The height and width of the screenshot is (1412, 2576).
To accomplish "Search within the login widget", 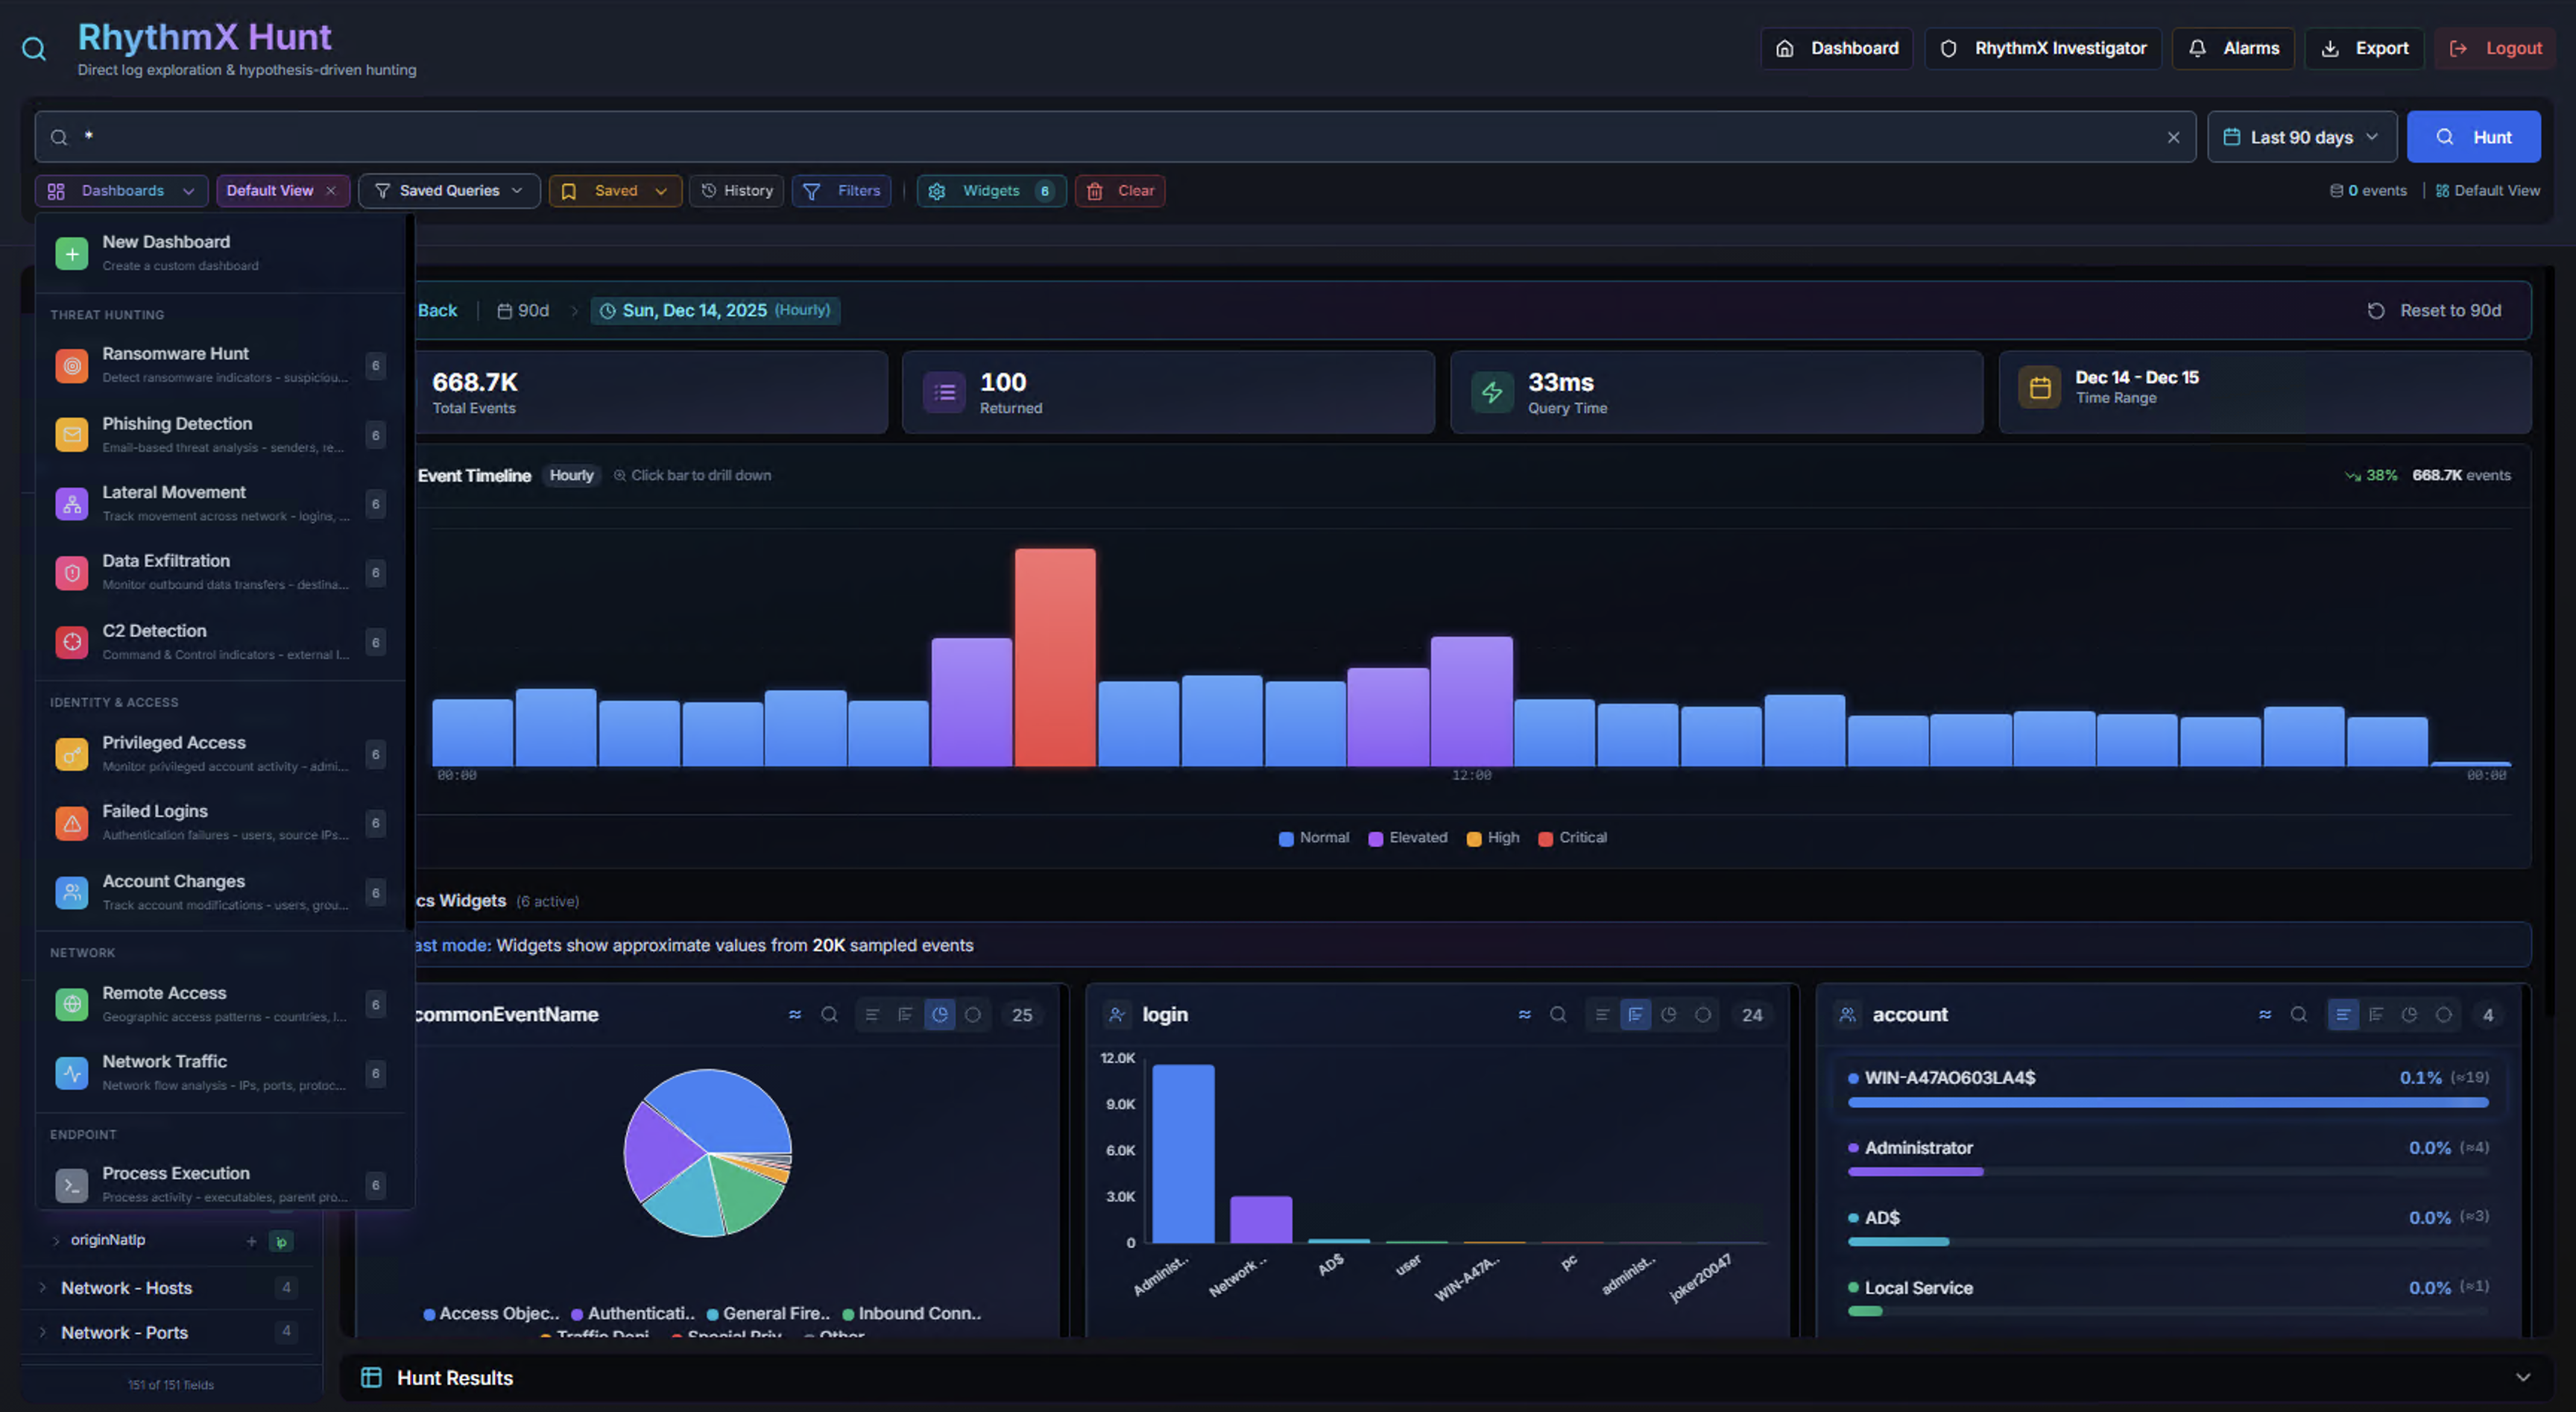I will point(1558,1014).
